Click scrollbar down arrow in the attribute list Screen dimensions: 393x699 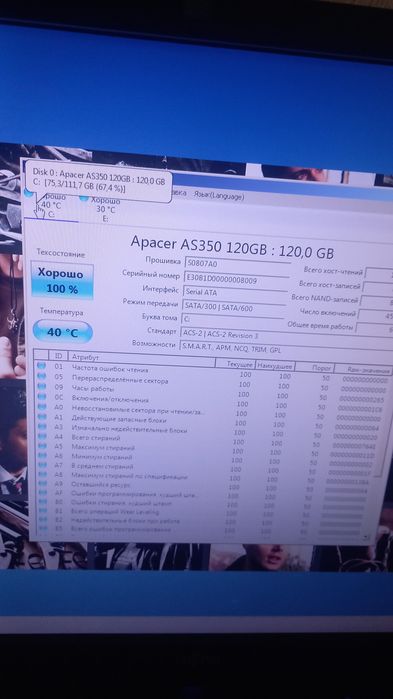(x=366, y=537)
